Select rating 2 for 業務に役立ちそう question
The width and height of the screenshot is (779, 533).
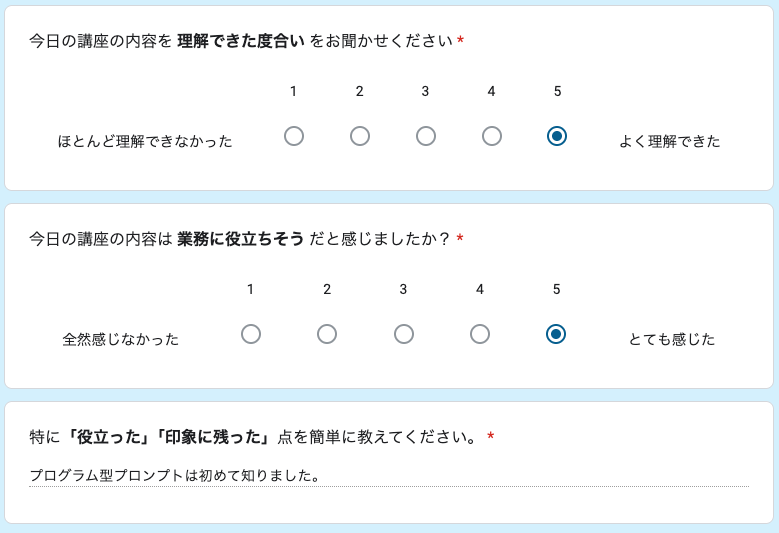pyautogui.click(x=327, y=334)
